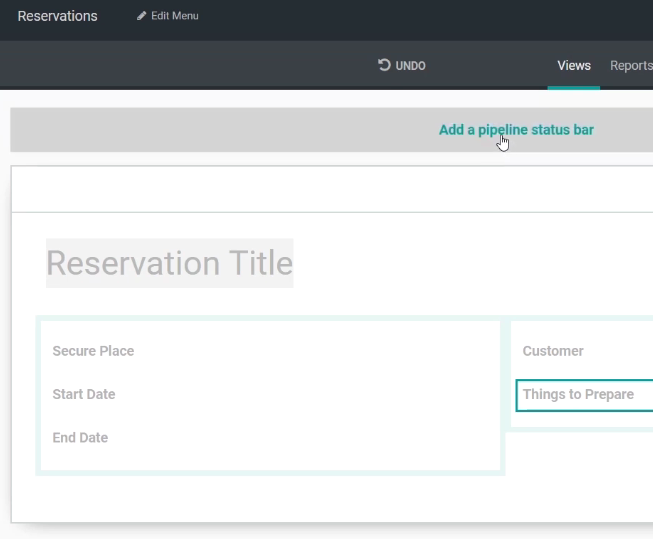Click the Reservations app title
The height and width of the screenshot is (539, 653).
57,16
